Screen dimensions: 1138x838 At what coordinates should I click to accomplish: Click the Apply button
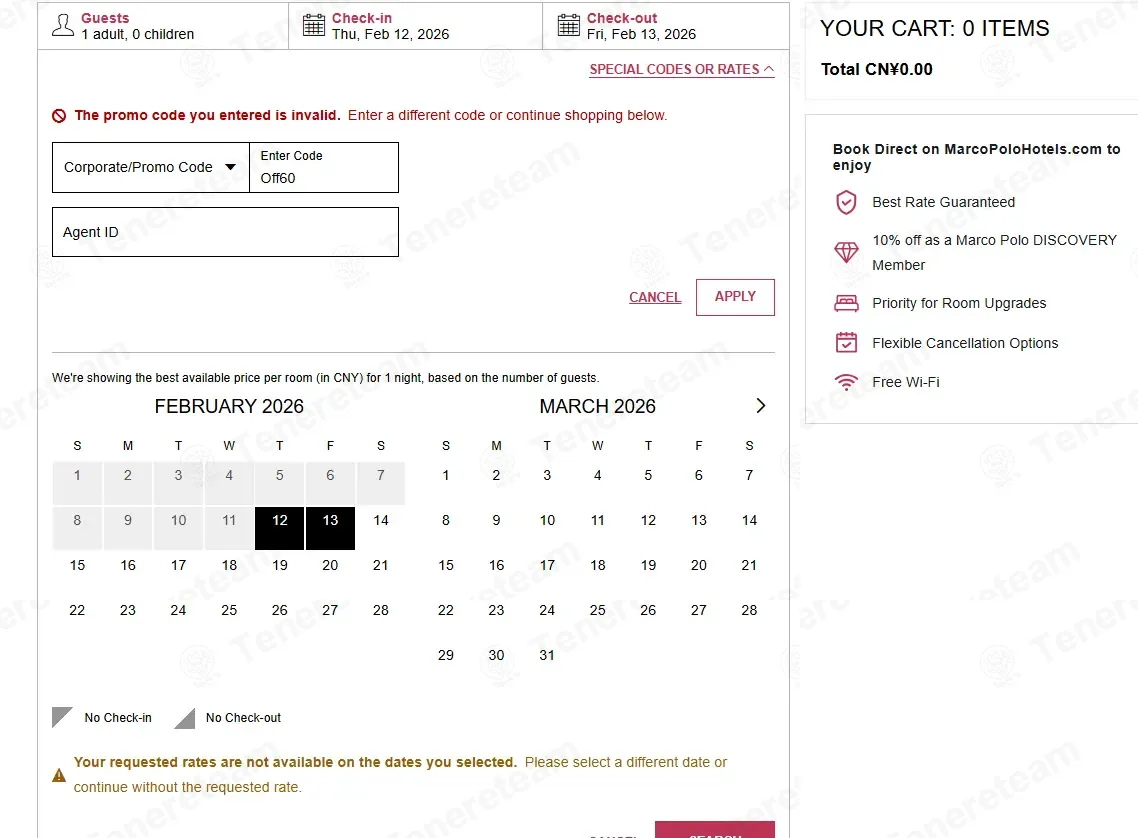(735, 297)
